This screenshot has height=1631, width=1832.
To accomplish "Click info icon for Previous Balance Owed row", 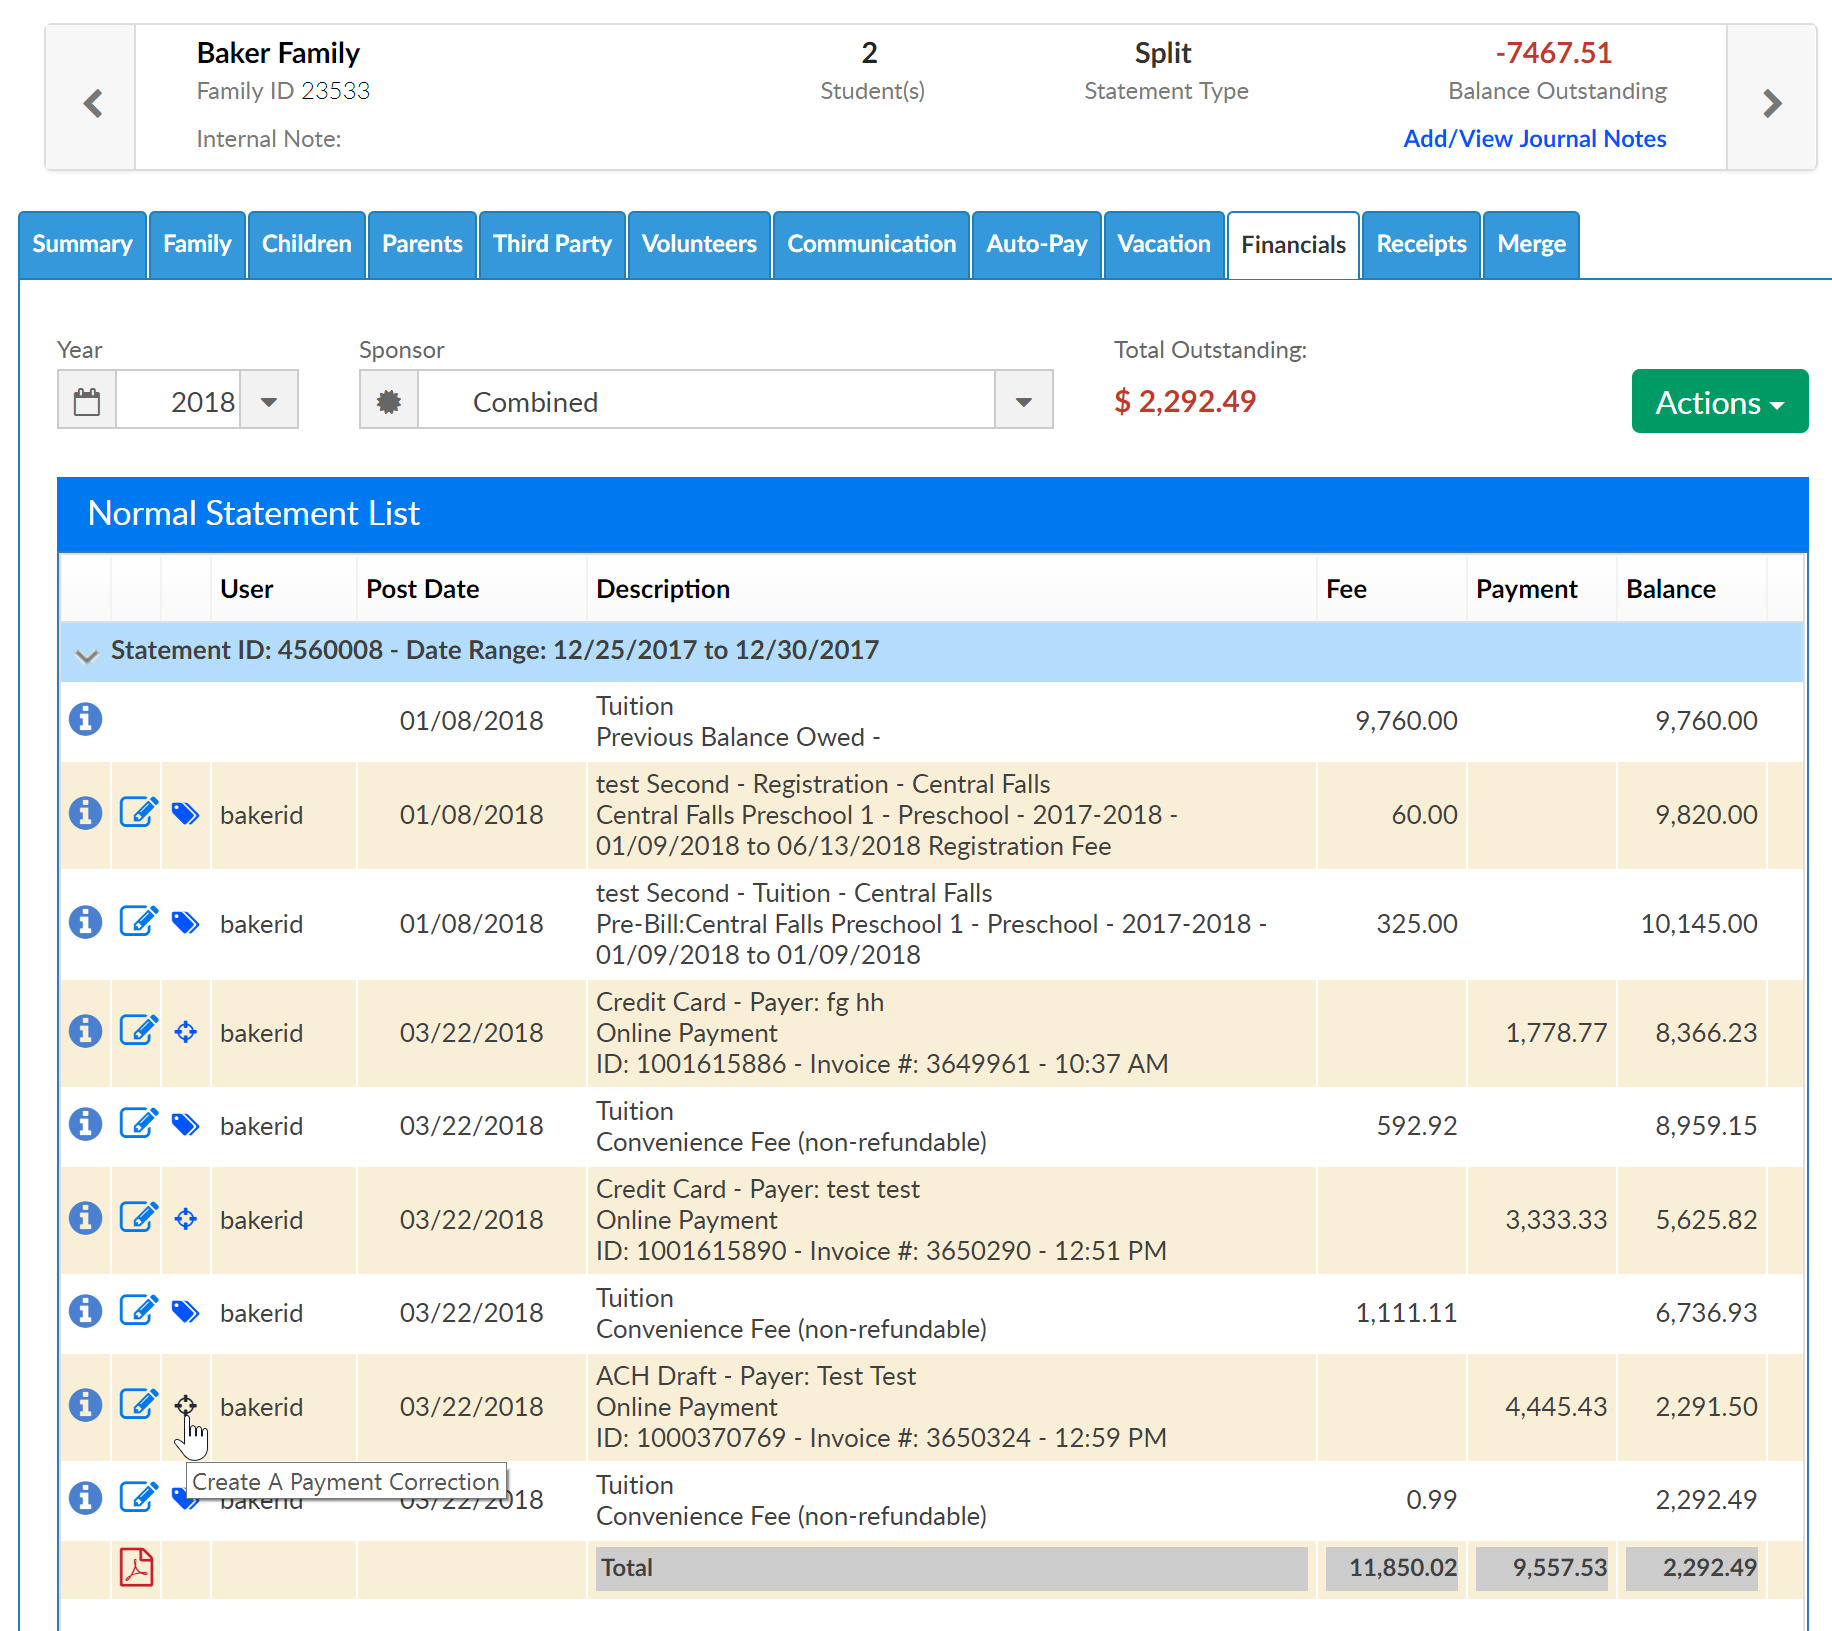I will pyautogui.click(x=85, y=719).
